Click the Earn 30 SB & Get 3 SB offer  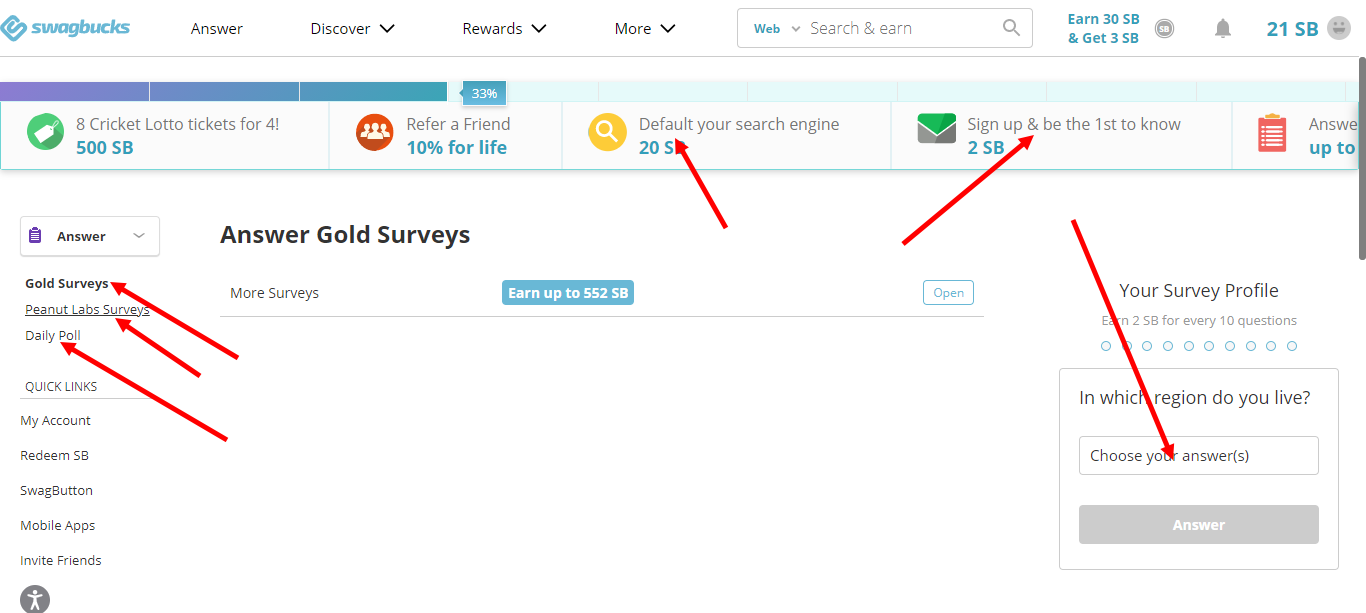tap(1103, 29)
